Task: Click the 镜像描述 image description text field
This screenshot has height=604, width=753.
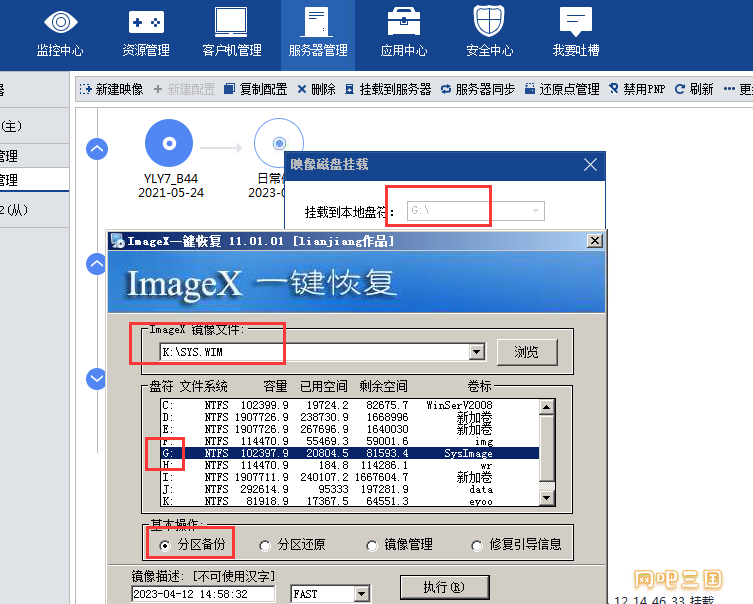Action: tap(203, 594)
